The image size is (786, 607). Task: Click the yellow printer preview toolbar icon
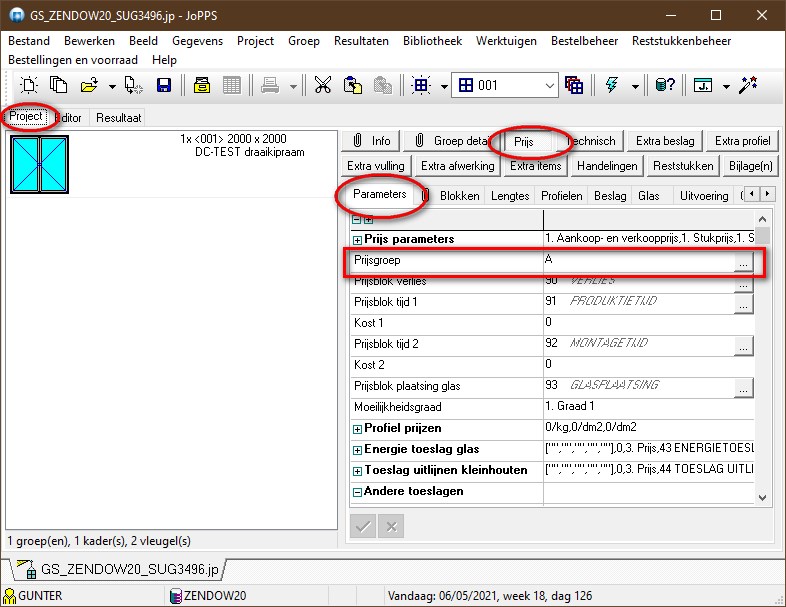coord(202,85)
